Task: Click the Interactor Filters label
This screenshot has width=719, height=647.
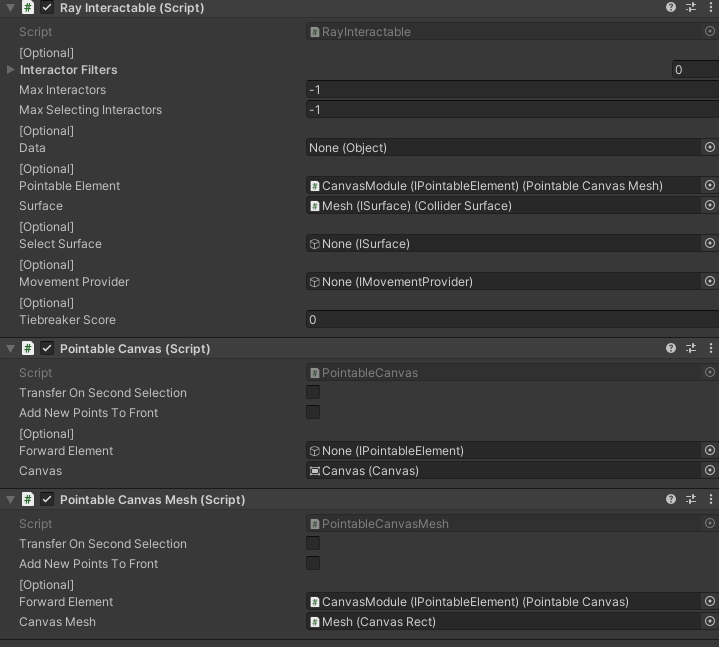Action: point(68,70)
